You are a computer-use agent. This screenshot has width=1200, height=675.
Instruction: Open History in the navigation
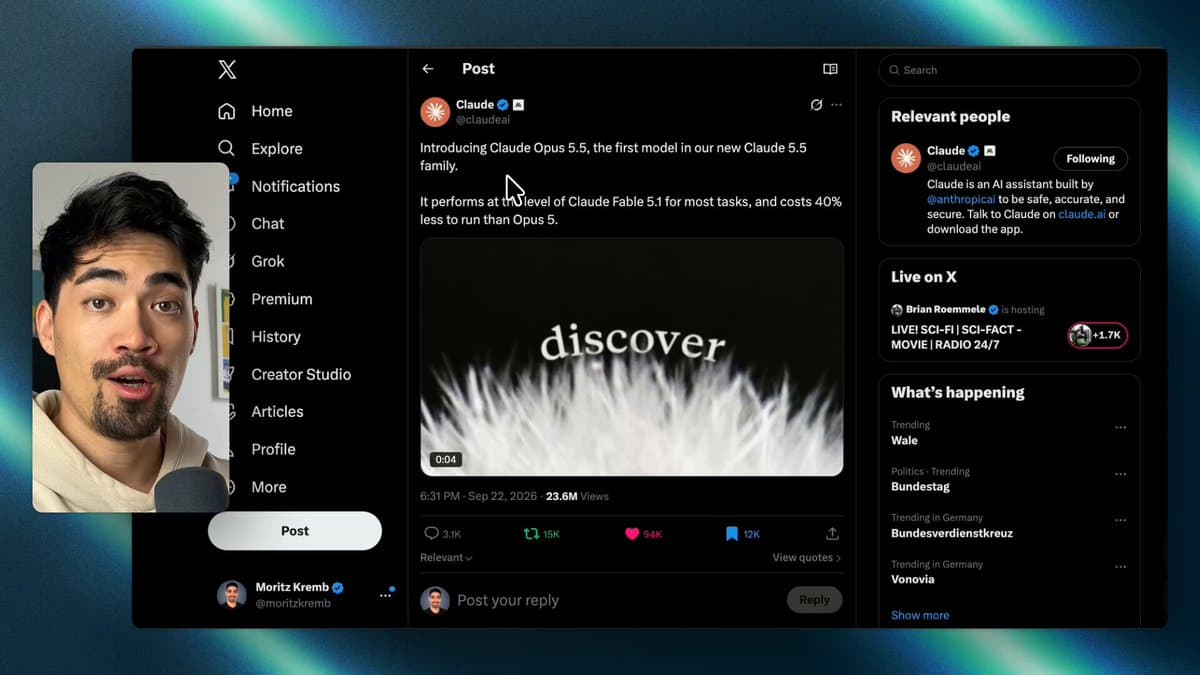[x=276, y=337]
